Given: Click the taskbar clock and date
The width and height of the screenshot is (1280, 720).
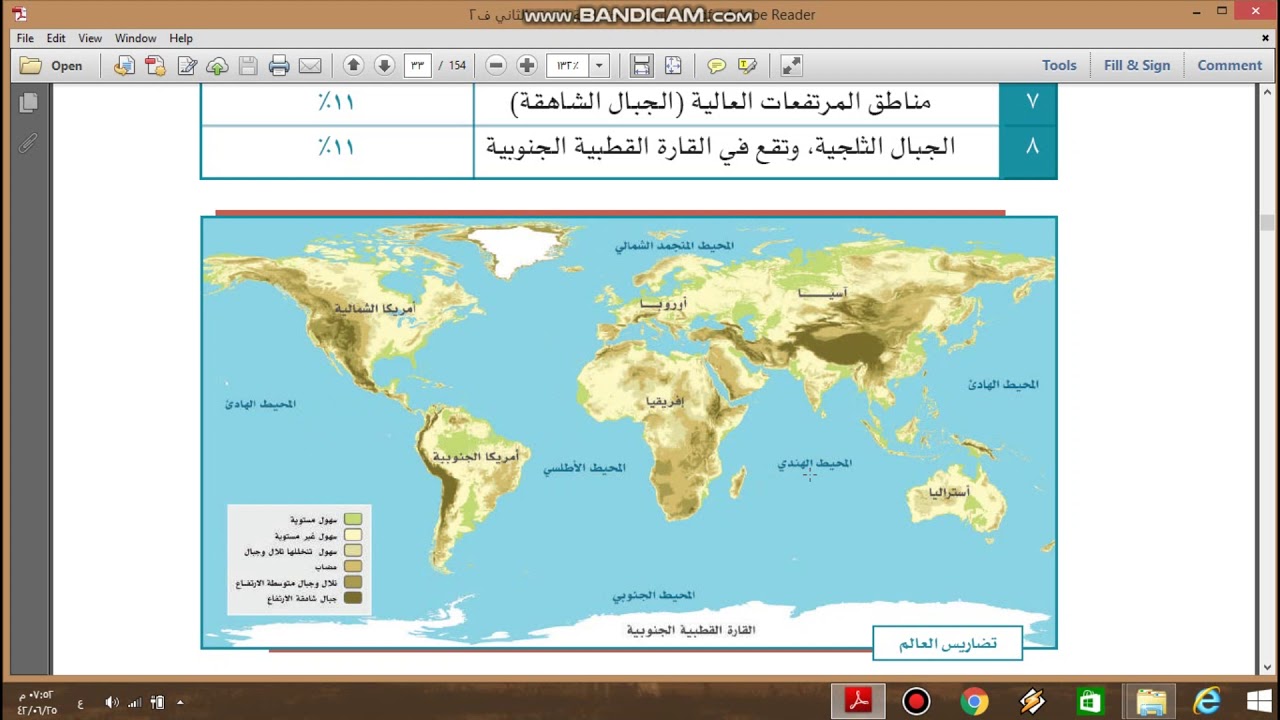Looking at the screenshot, I should pyautogui.click(x=37, y=702).
